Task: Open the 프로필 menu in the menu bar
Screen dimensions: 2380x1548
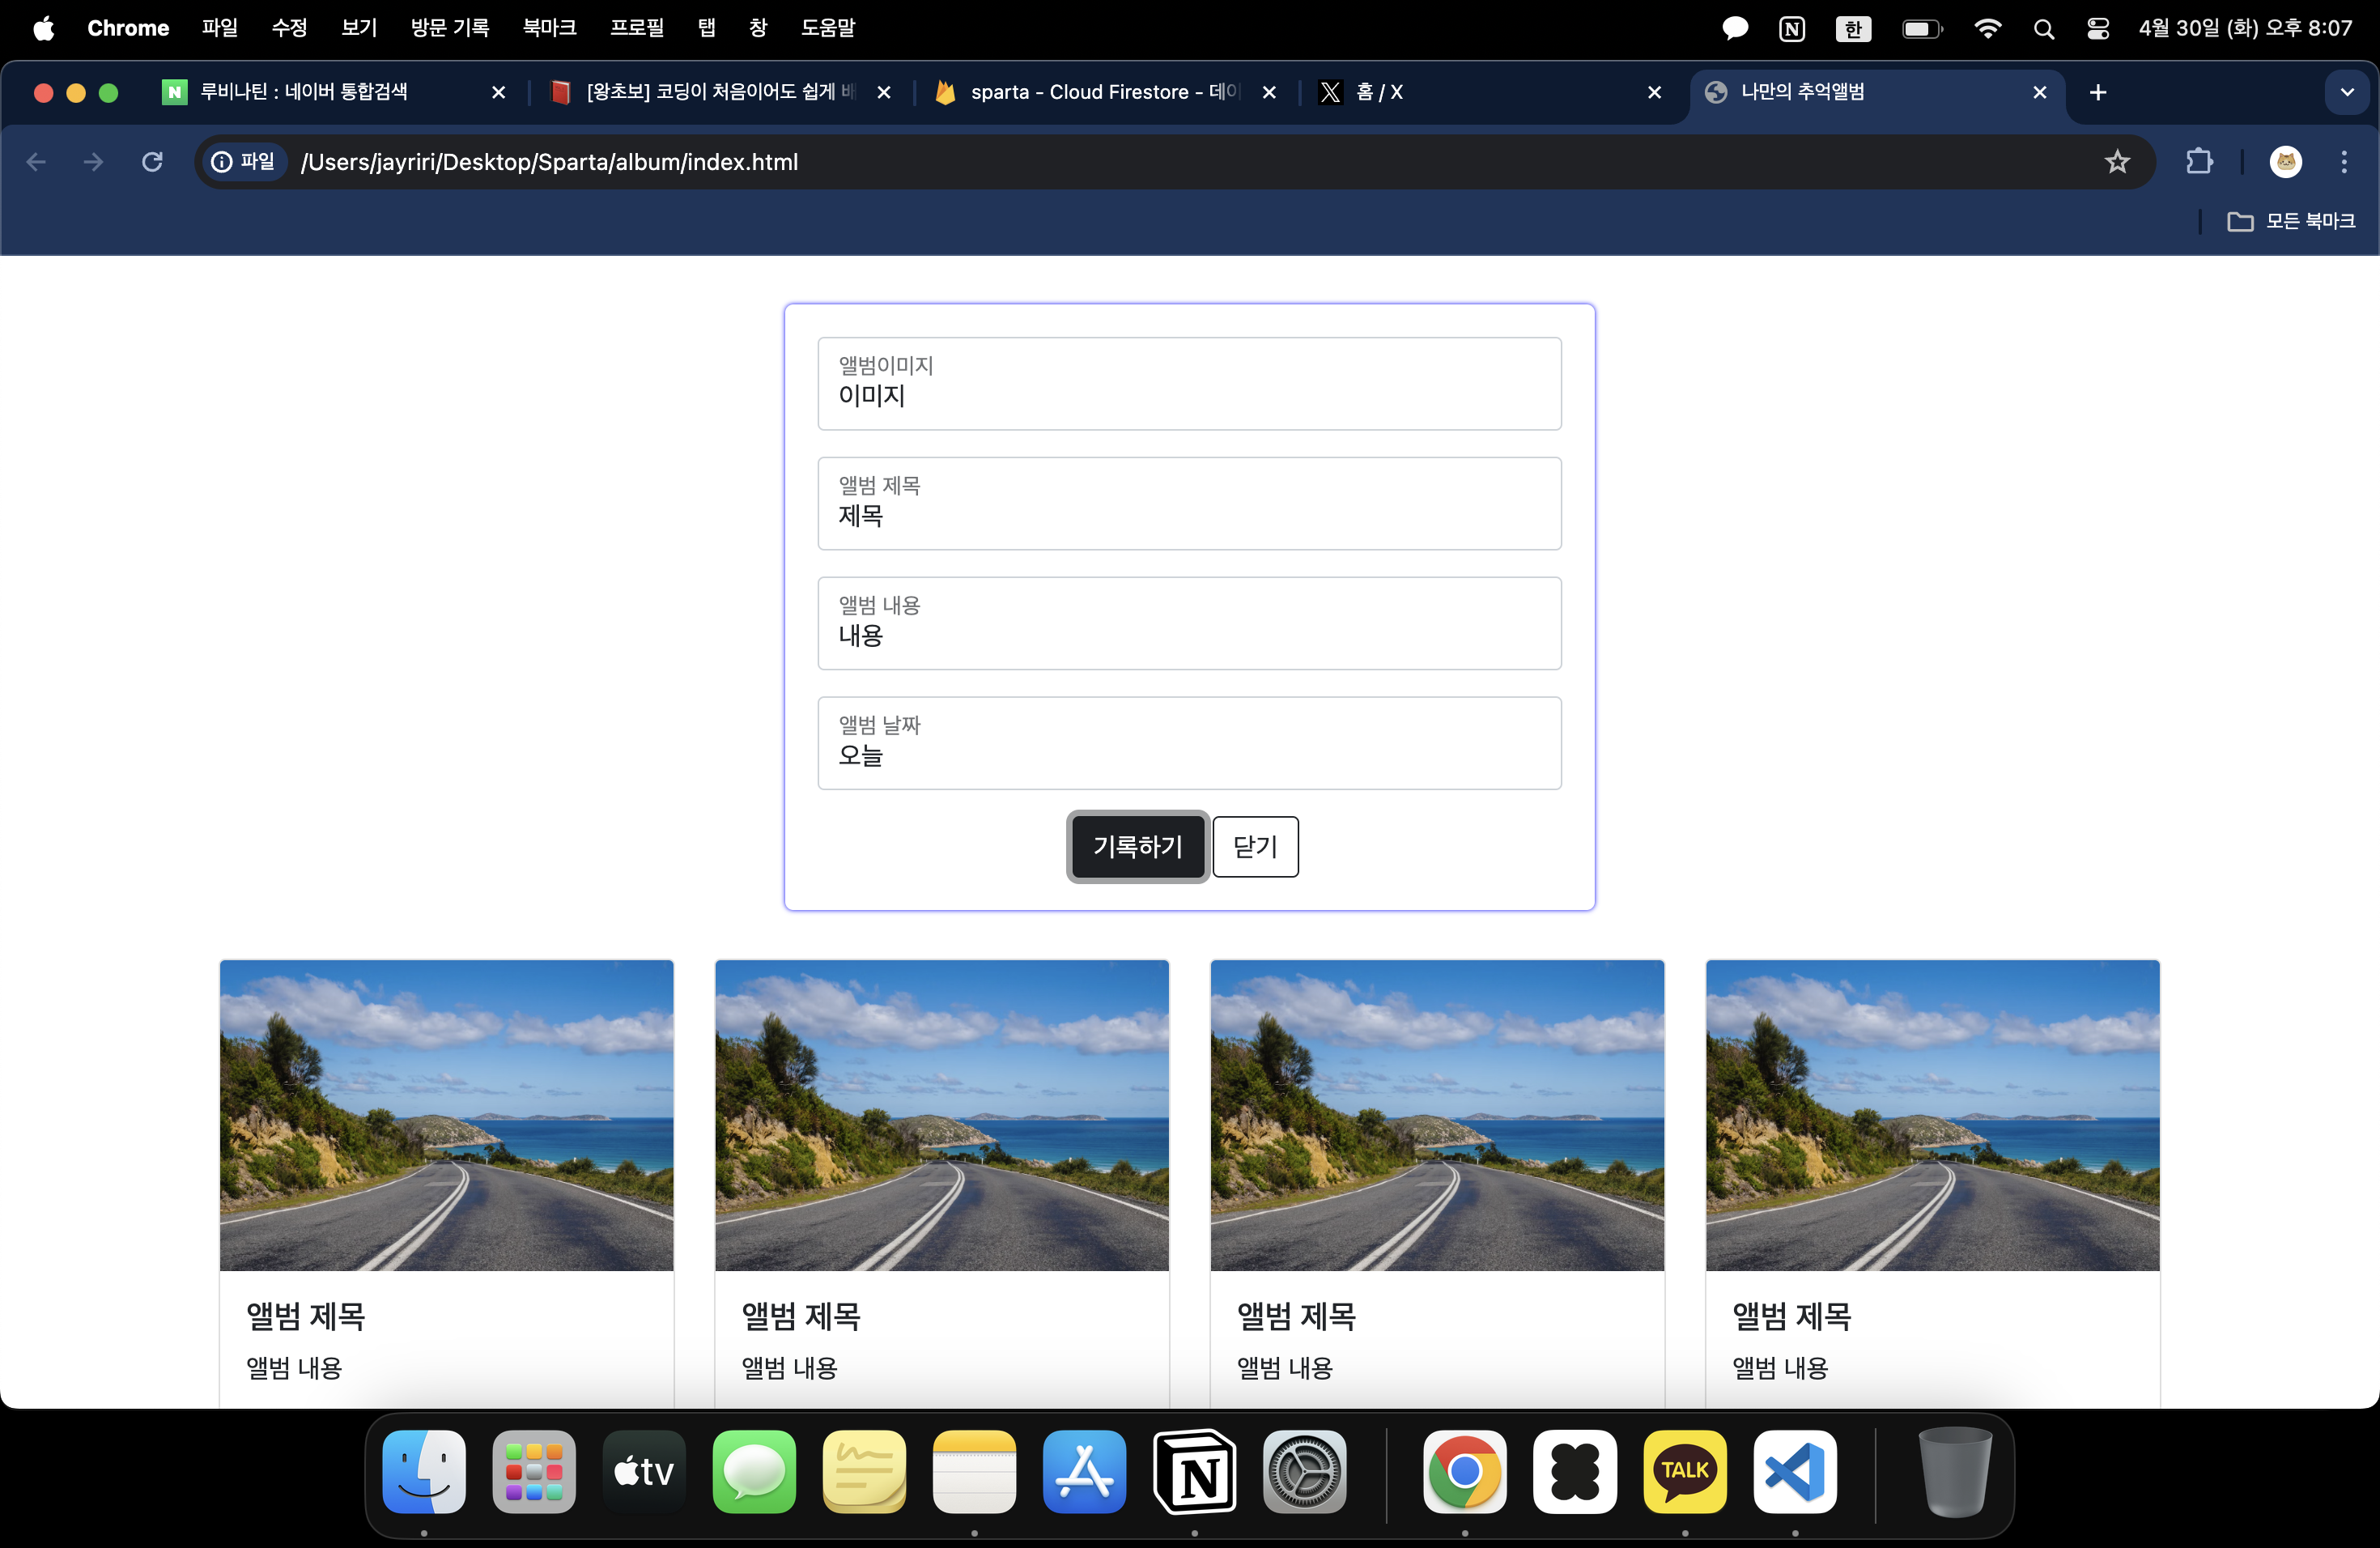Action: click(637, 28)
